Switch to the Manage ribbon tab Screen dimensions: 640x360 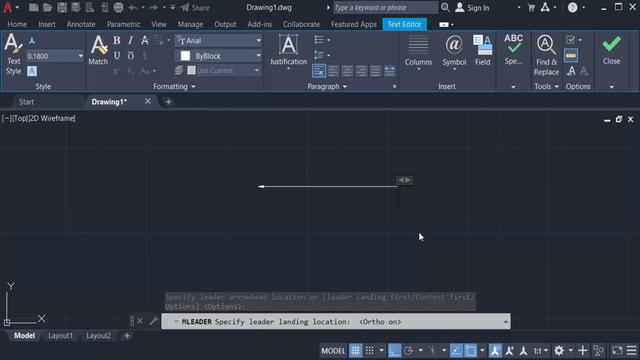[190, 24]
